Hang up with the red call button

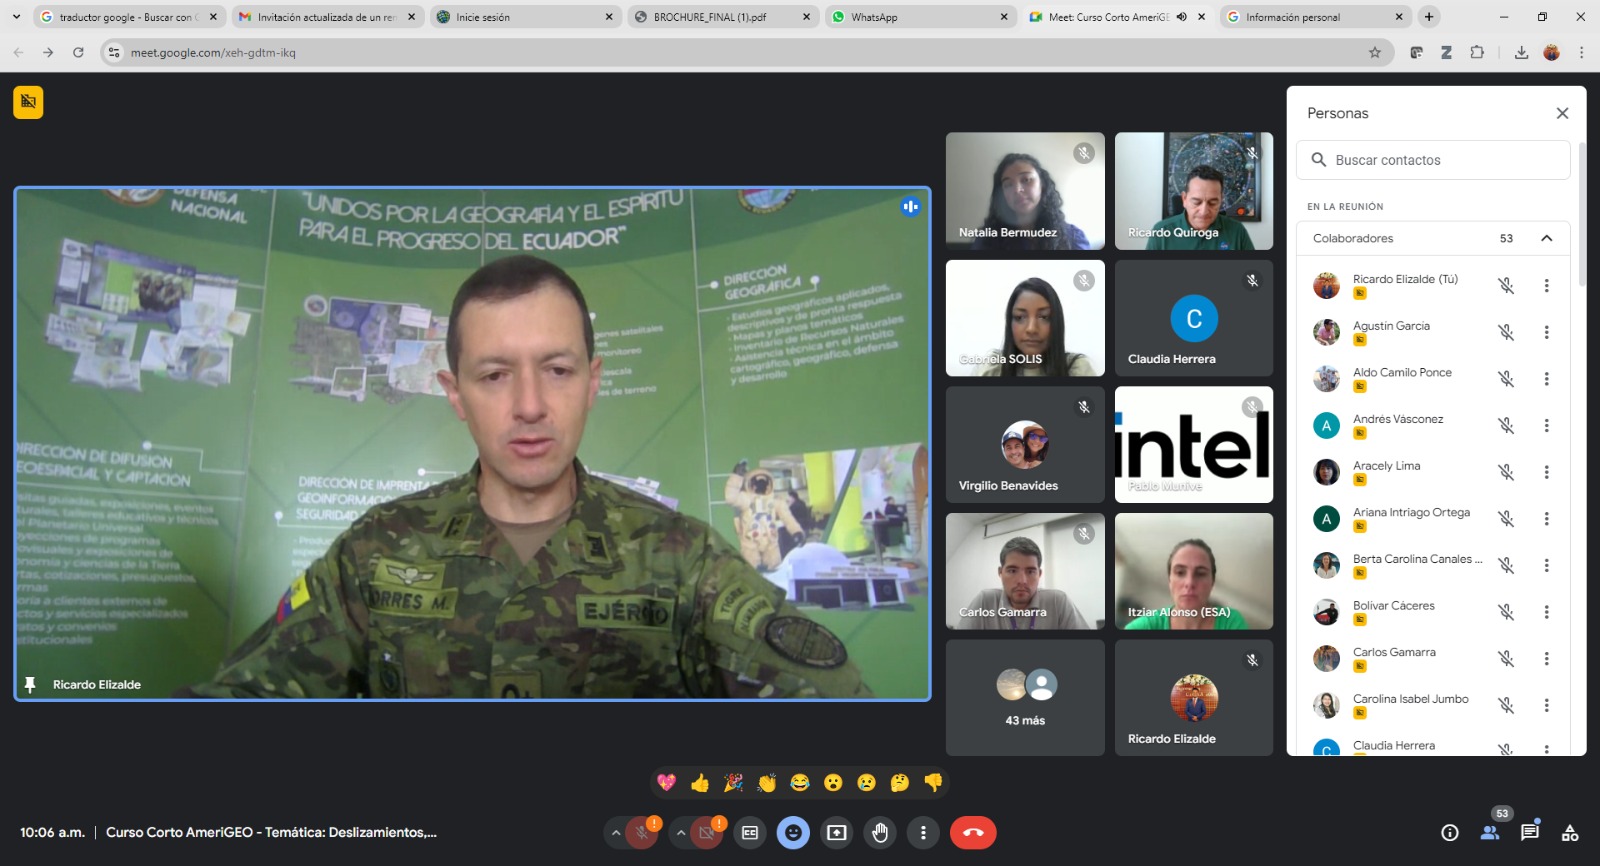973,832
